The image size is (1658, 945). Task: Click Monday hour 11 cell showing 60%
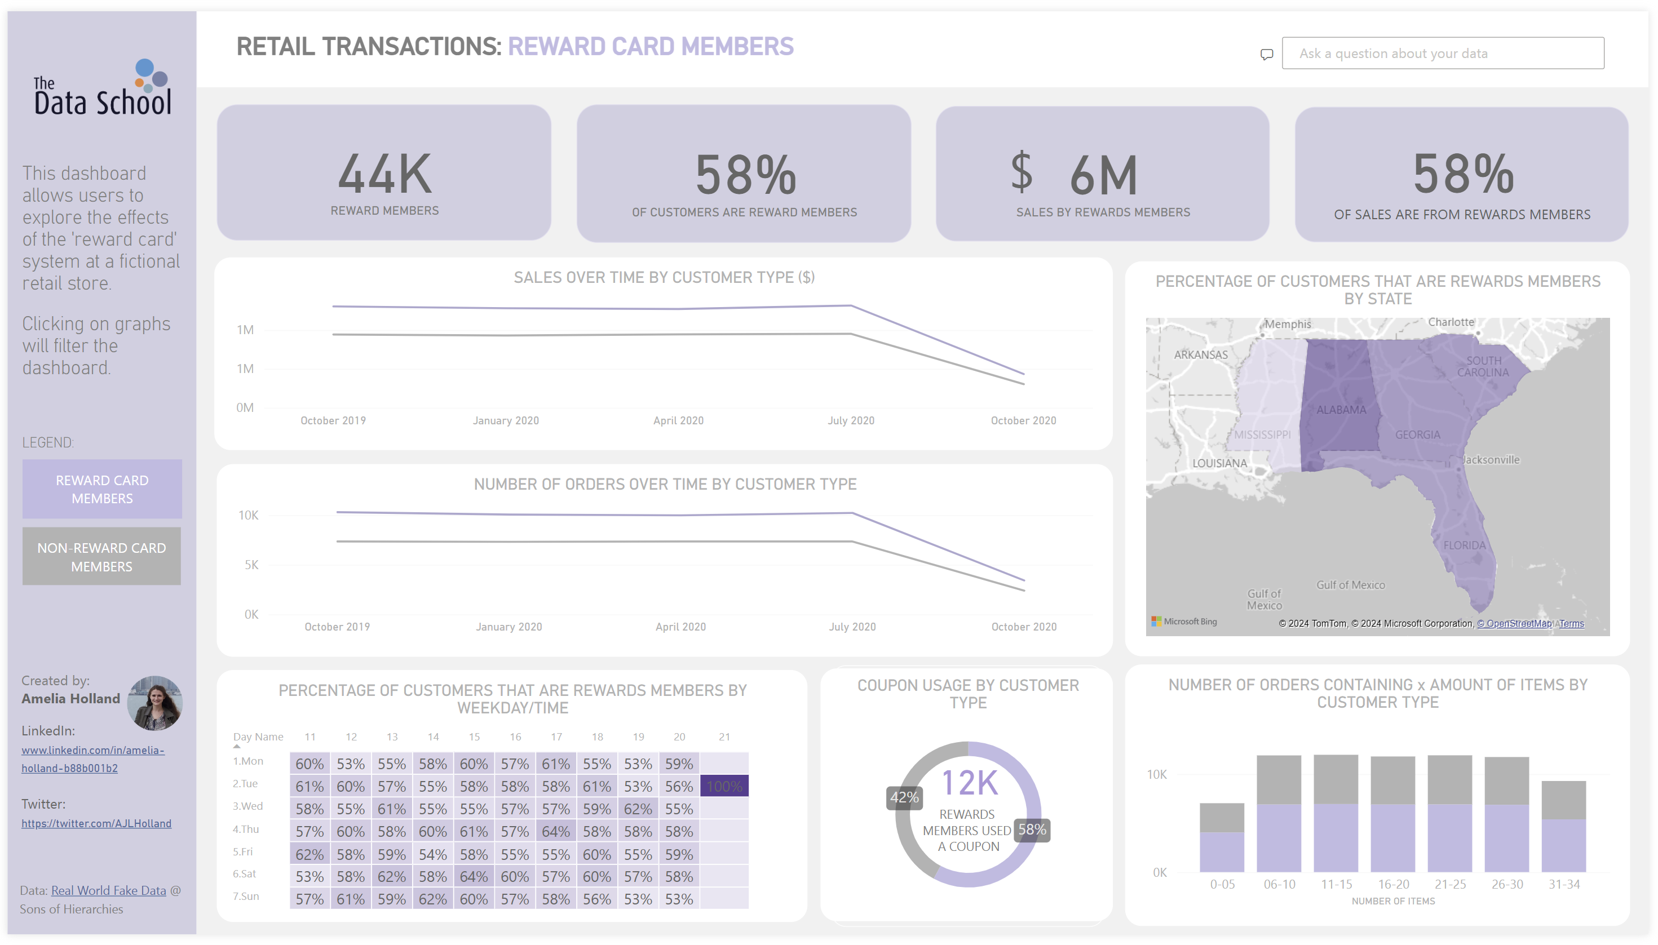point(310,763)
